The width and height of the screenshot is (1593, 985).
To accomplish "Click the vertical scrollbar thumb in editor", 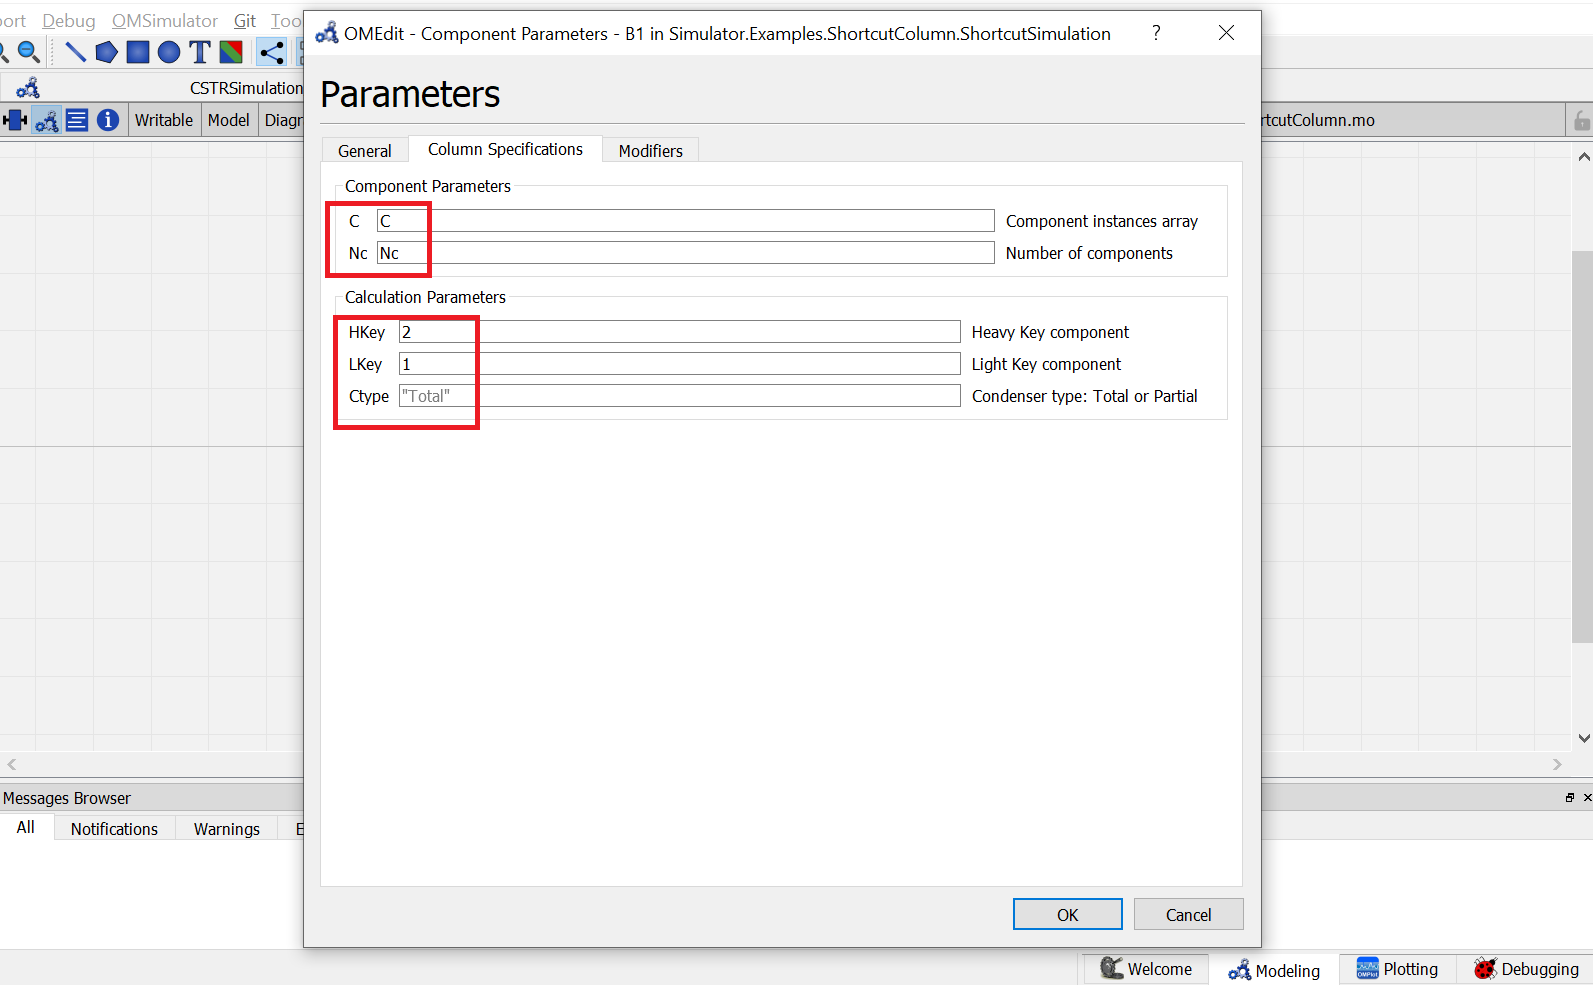I will coord(1582,446).
